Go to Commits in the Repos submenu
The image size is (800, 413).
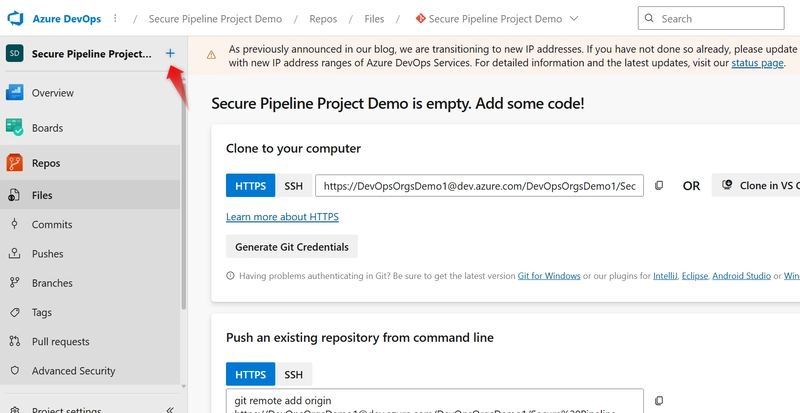[x=90, y=224]
